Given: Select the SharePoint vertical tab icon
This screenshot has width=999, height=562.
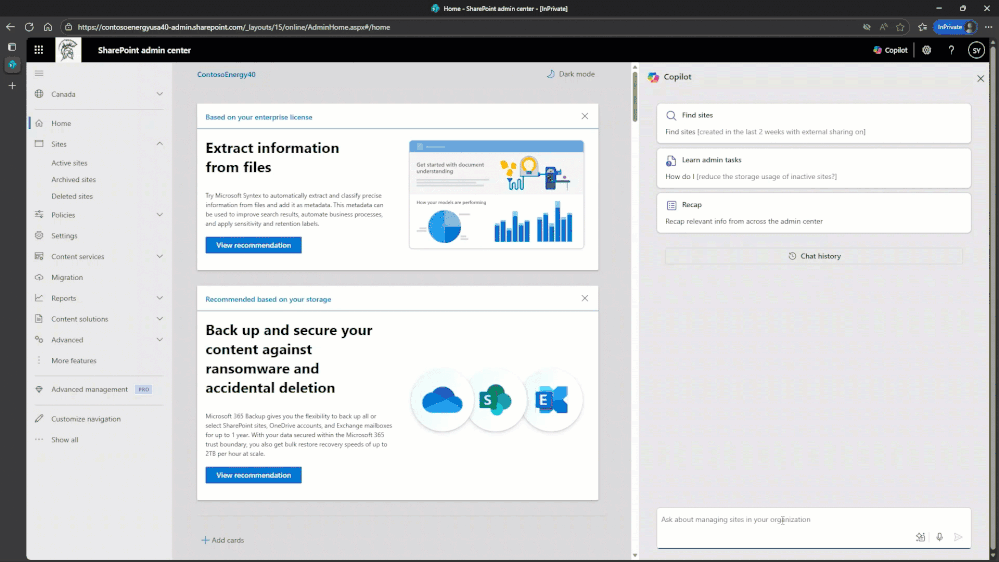Looking at the screenshot, I should [x=12, y=64].
